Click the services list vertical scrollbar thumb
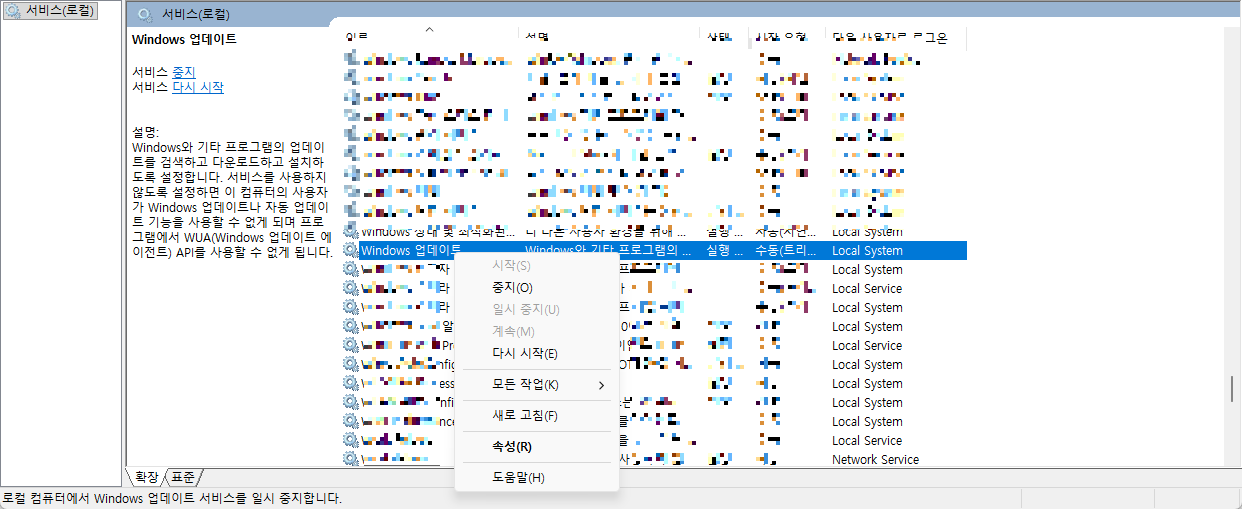 [x=1233, y=389]
